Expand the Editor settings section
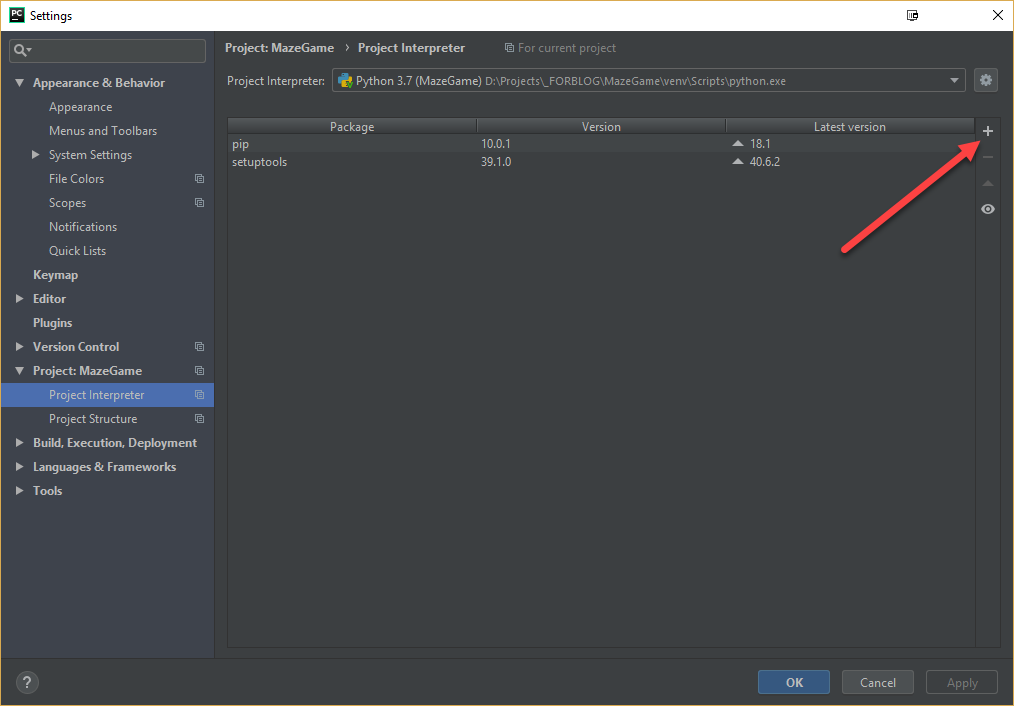The height and width of the screenshot is (706, 1014). pos(20,299)
